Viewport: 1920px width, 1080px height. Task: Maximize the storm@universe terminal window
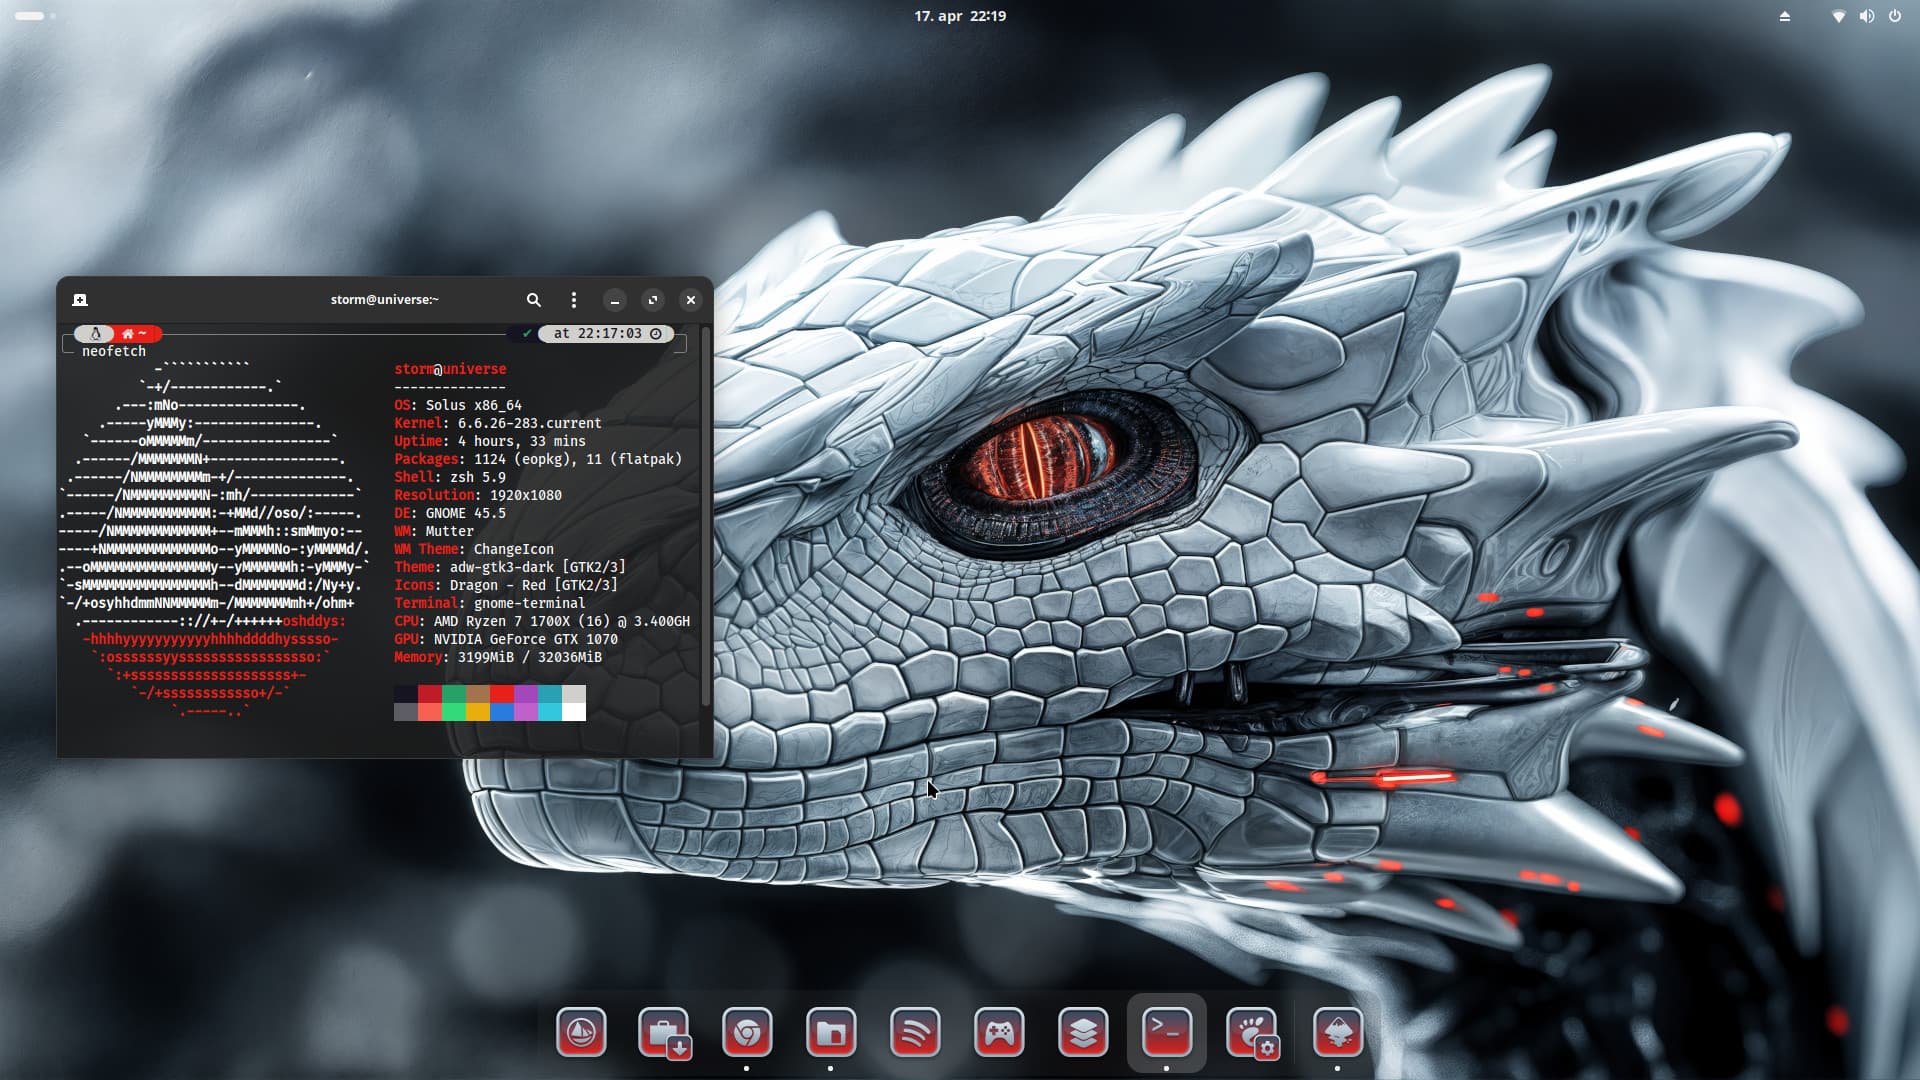point(653,300)
